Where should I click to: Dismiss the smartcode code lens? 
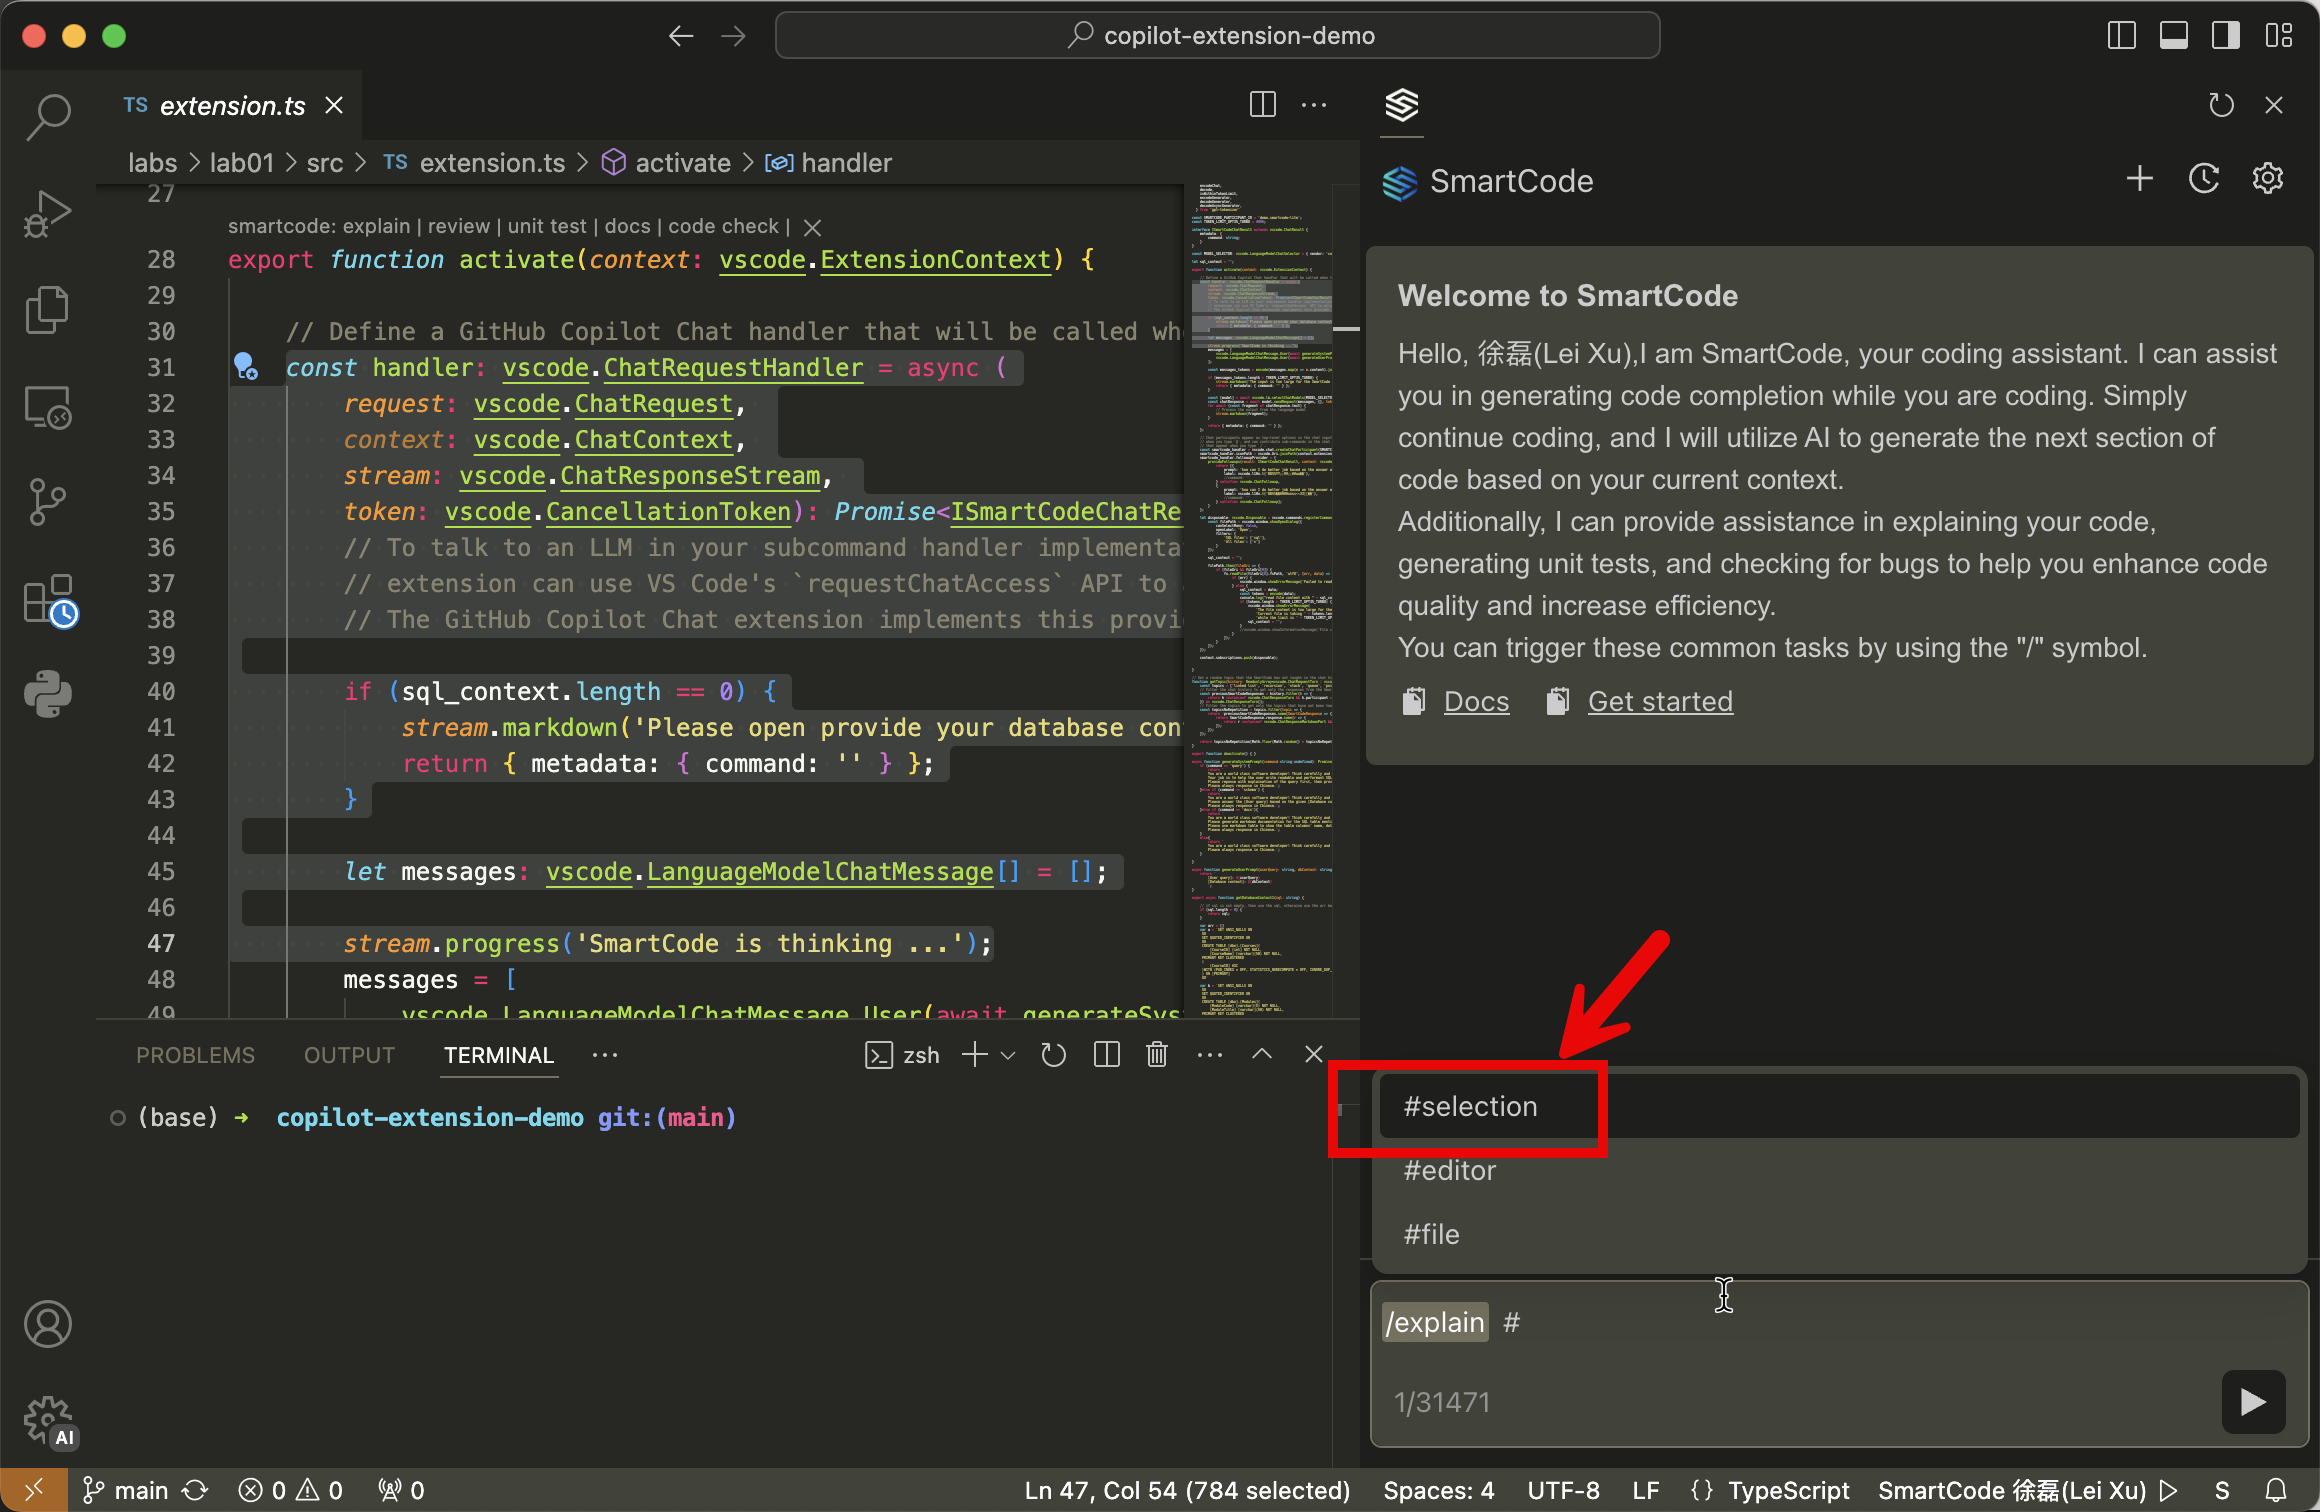812,228
